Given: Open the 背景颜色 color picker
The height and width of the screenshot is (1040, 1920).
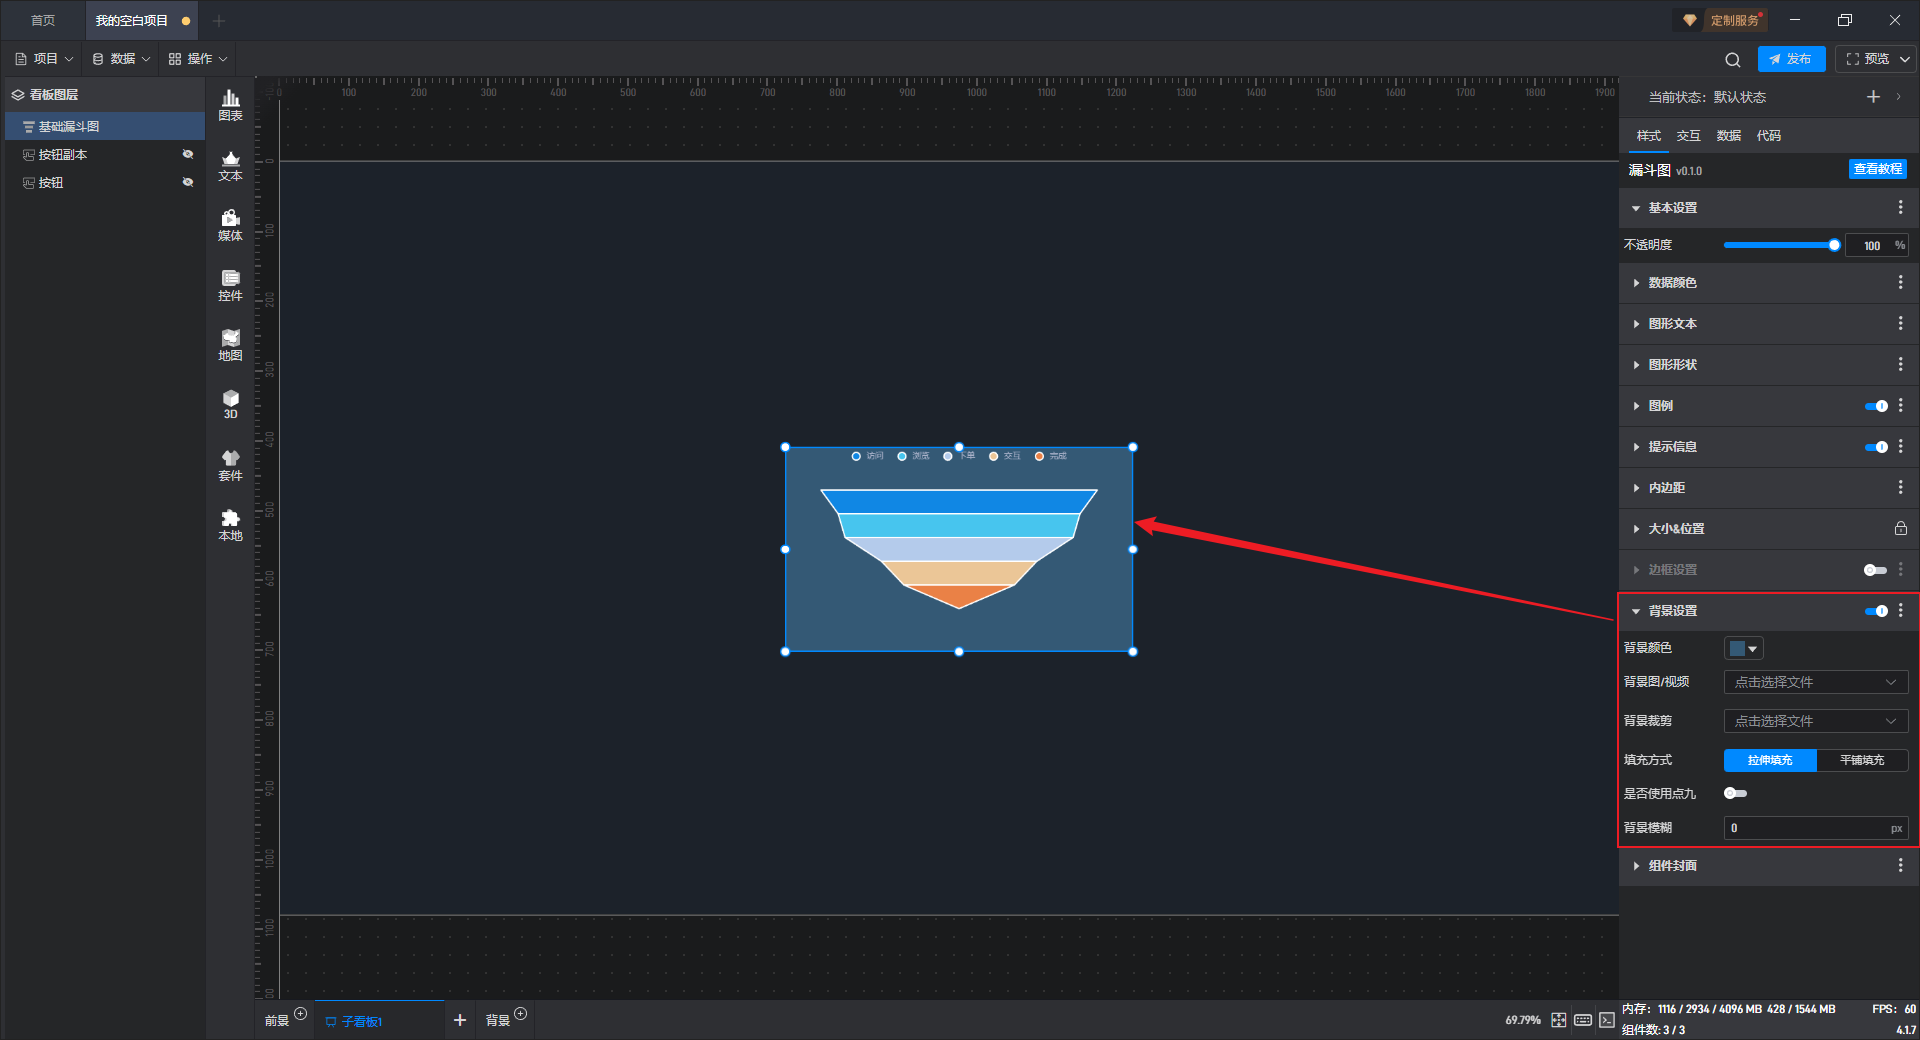Looking at the screenshot, I should pos(1743,649).
